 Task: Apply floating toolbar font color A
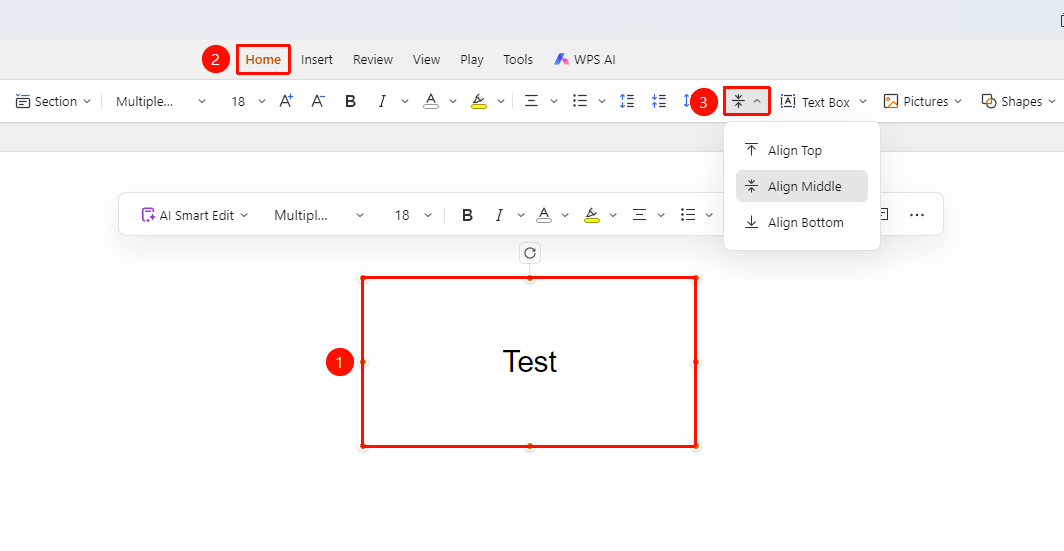(x=544, y=215)
